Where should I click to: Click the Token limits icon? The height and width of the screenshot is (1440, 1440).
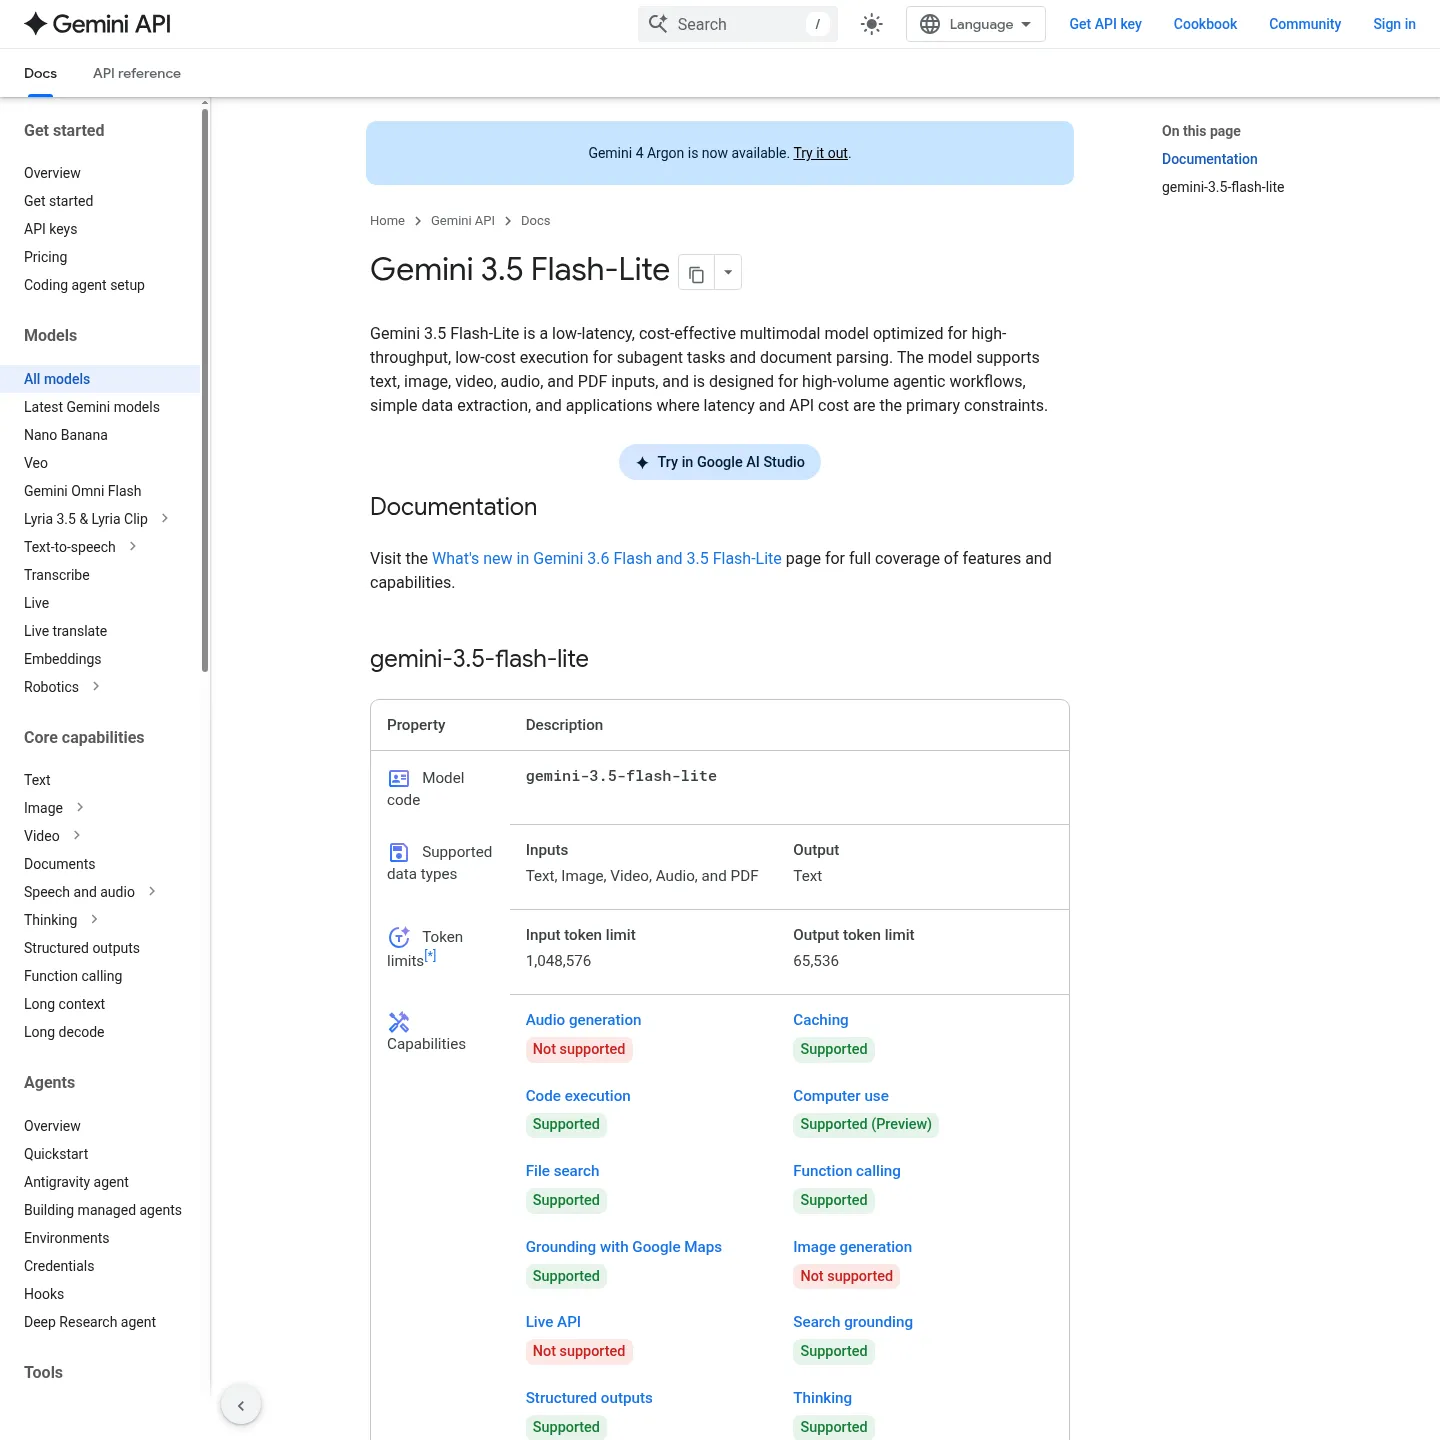399,937
